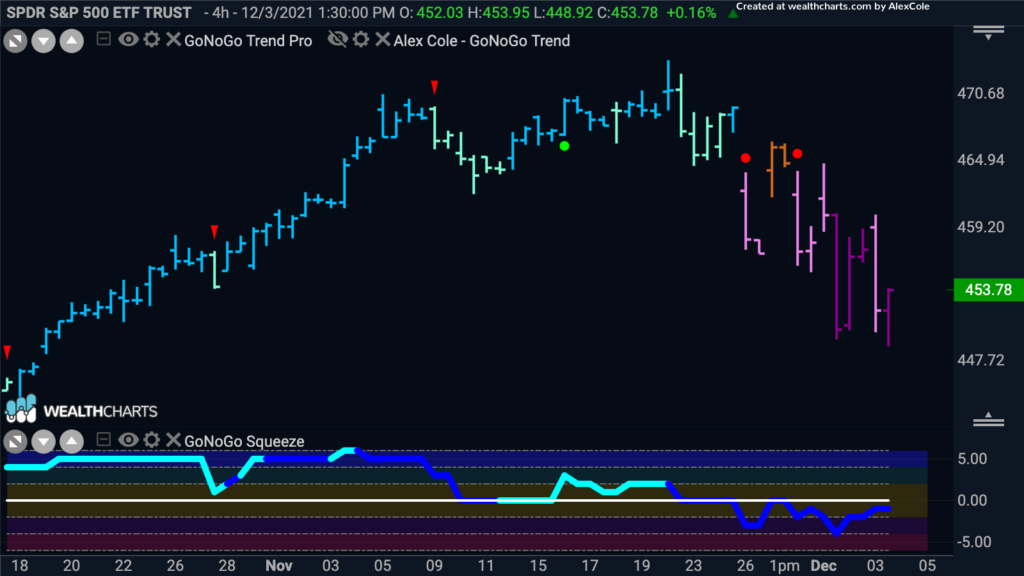Open settings gear for GoNoGo Squeeze
Screen dimensions: 1024x576
coord(152,440)
